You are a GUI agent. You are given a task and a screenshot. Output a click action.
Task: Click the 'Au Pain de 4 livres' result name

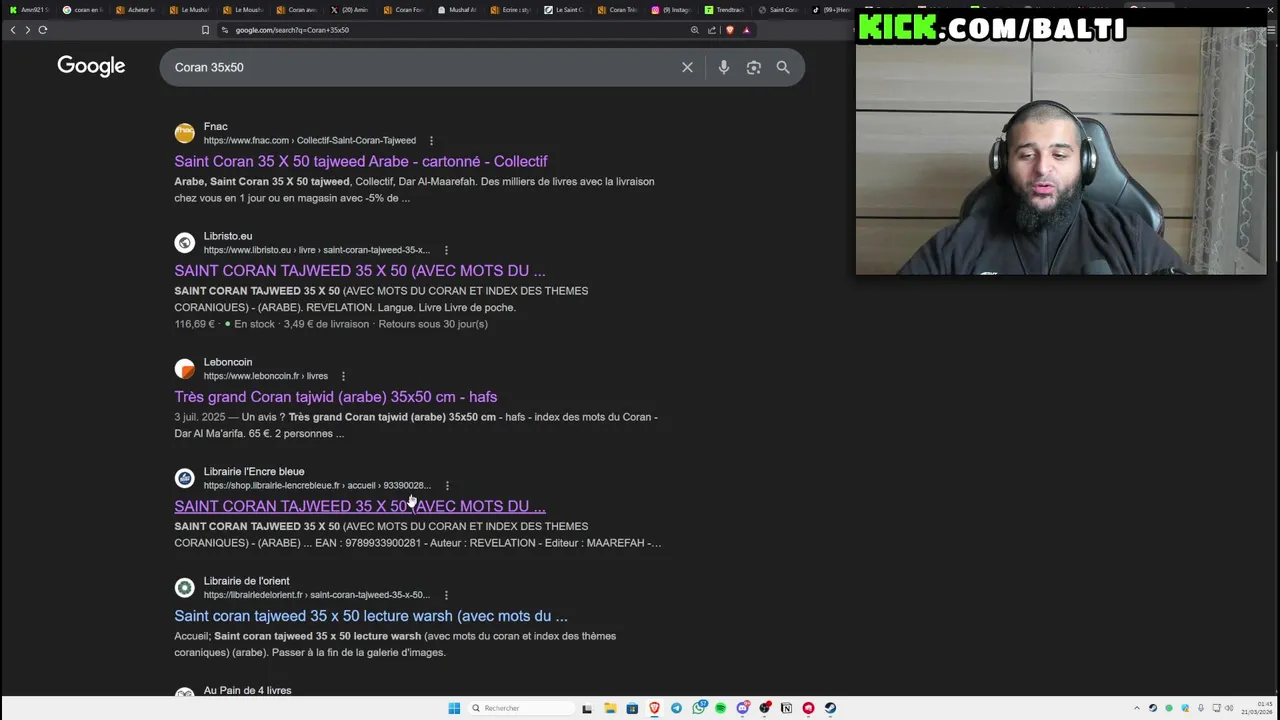(x=247, y=691)
